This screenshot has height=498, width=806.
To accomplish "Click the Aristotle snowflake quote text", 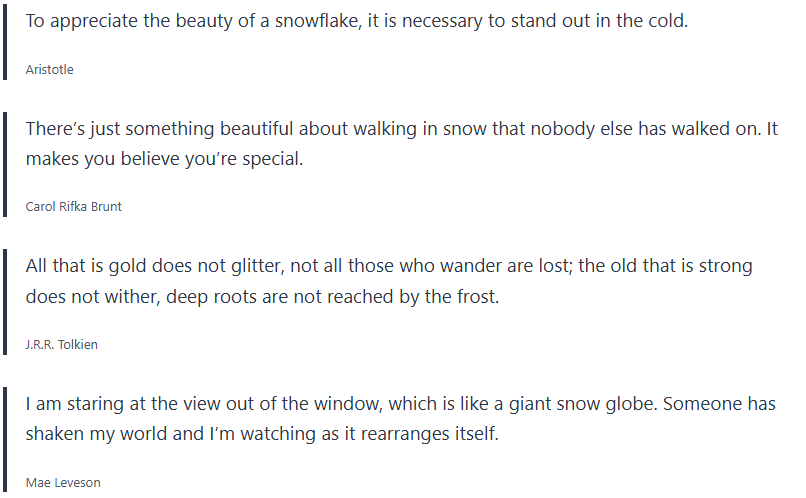I will pos(356,21).
